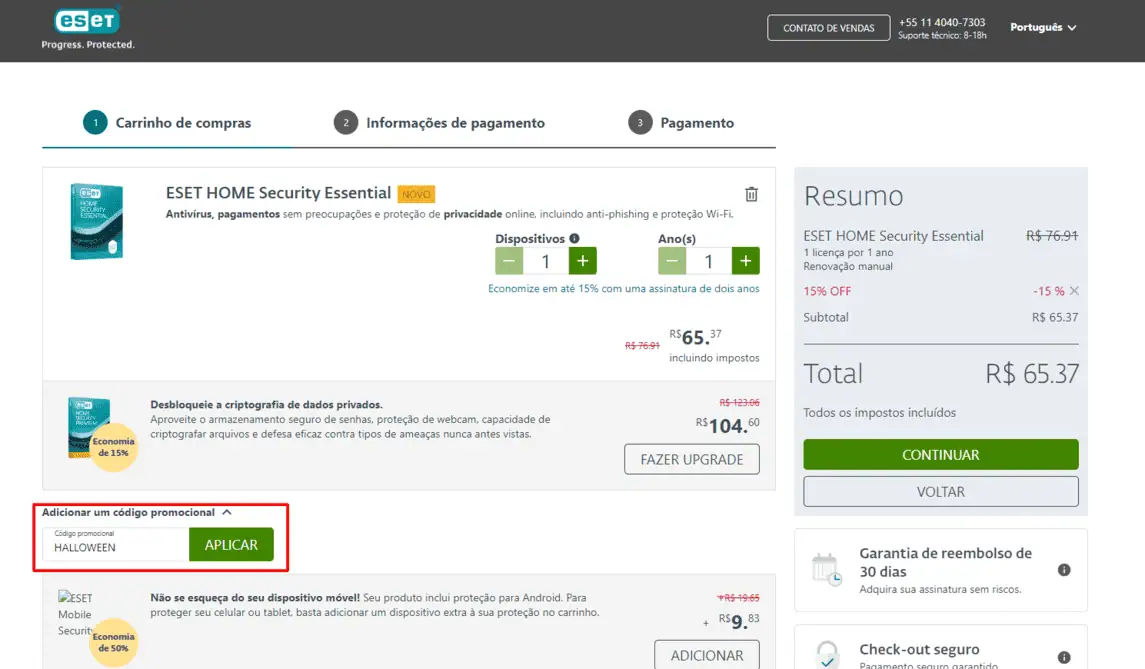Click the Todos os impostos incluídos text
Viewport: 1145px width, 669px height.
click(x=879, y=413)
